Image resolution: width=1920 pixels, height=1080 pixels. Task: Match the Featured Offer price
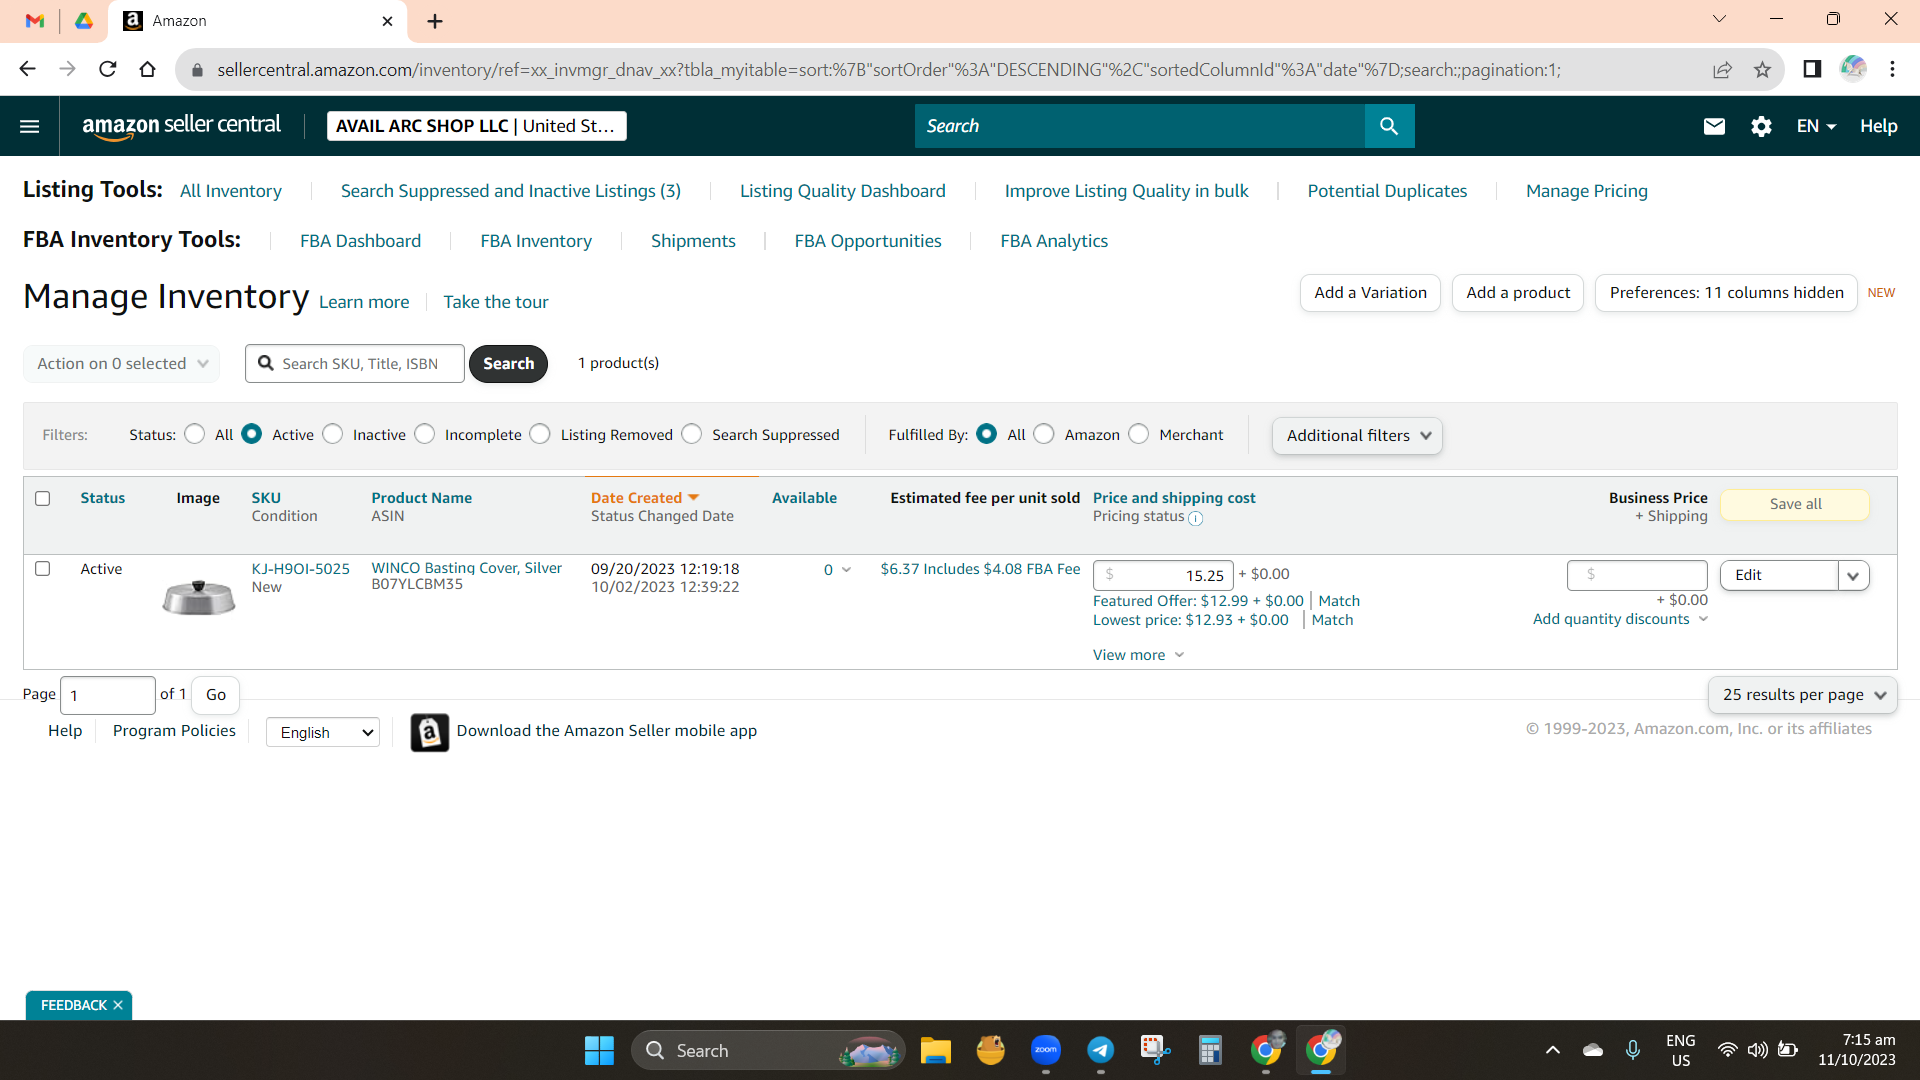click(1339, 601)
